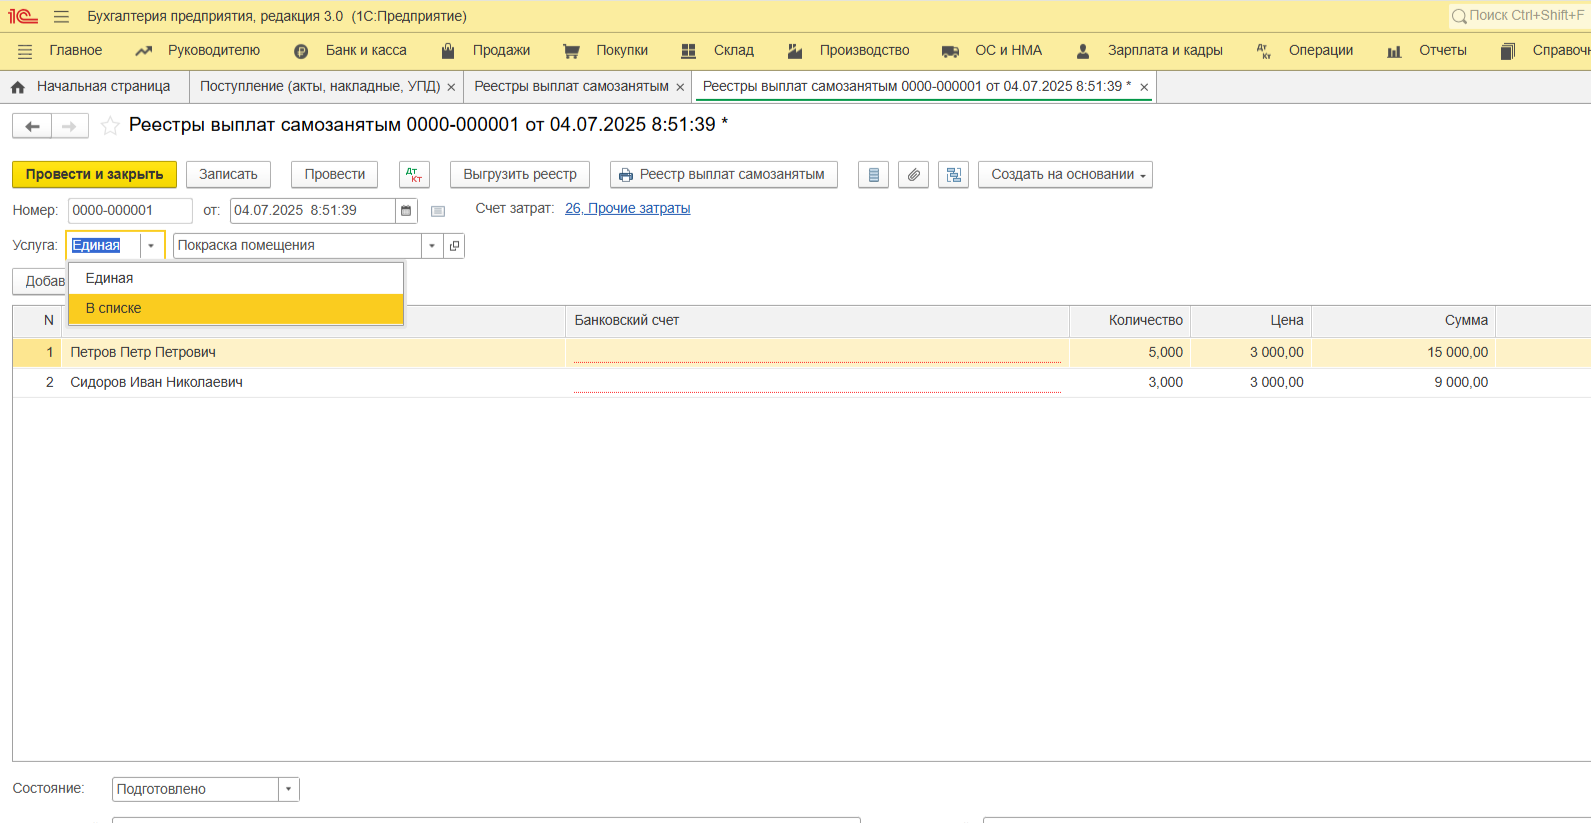Screen dimensions: 1591x823
Task: Go back using the left arrow button
Action: 32,126
